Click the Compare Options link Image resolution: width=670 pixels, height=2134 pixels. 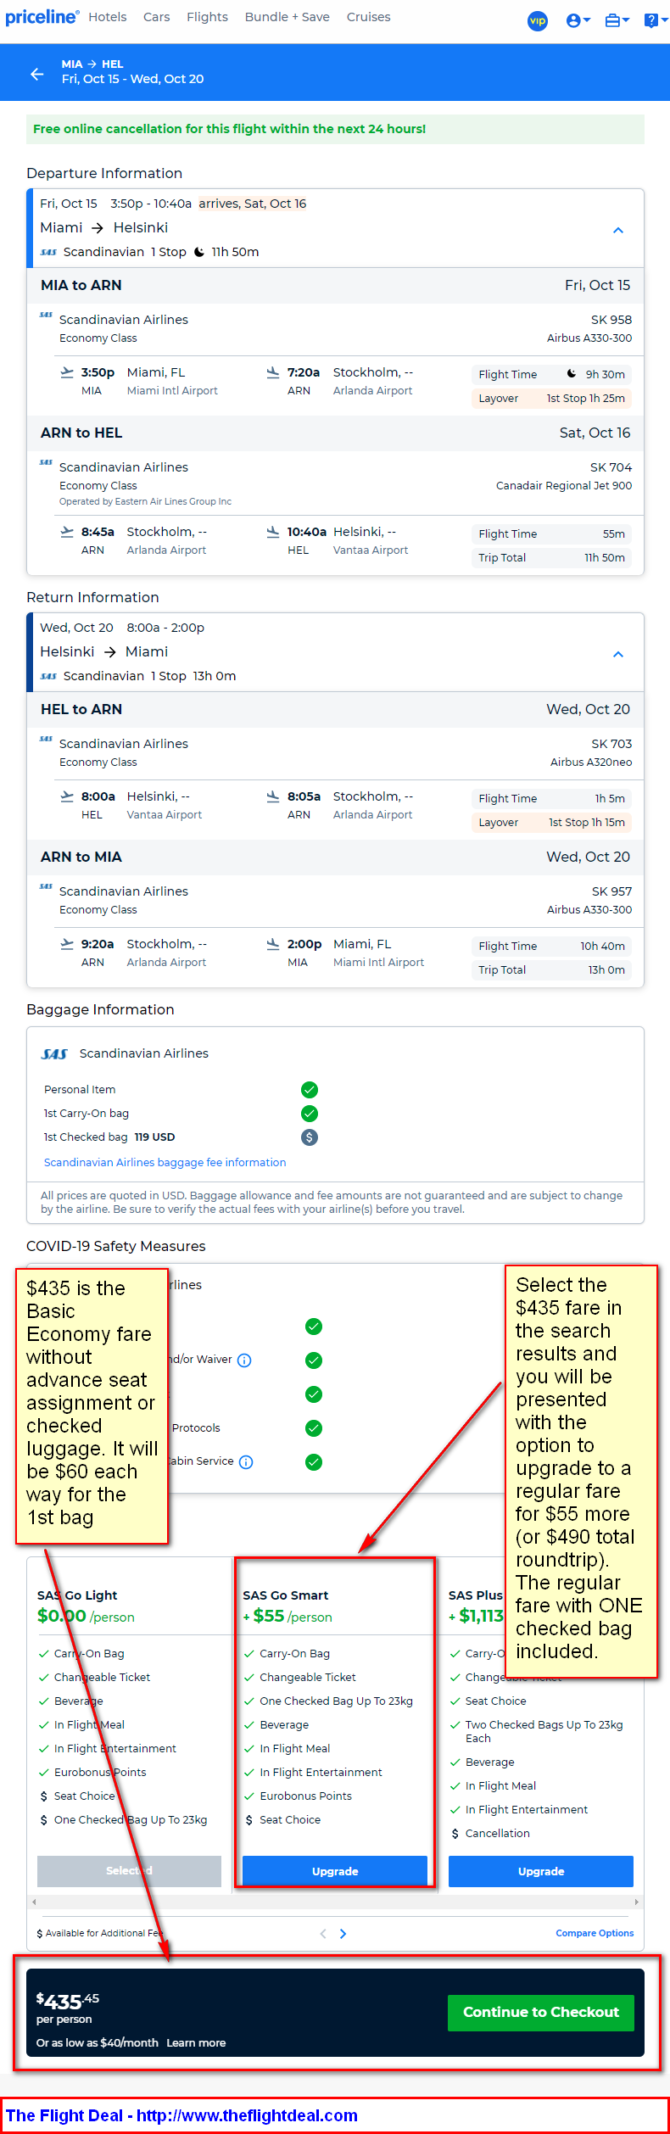point(595,1933)
